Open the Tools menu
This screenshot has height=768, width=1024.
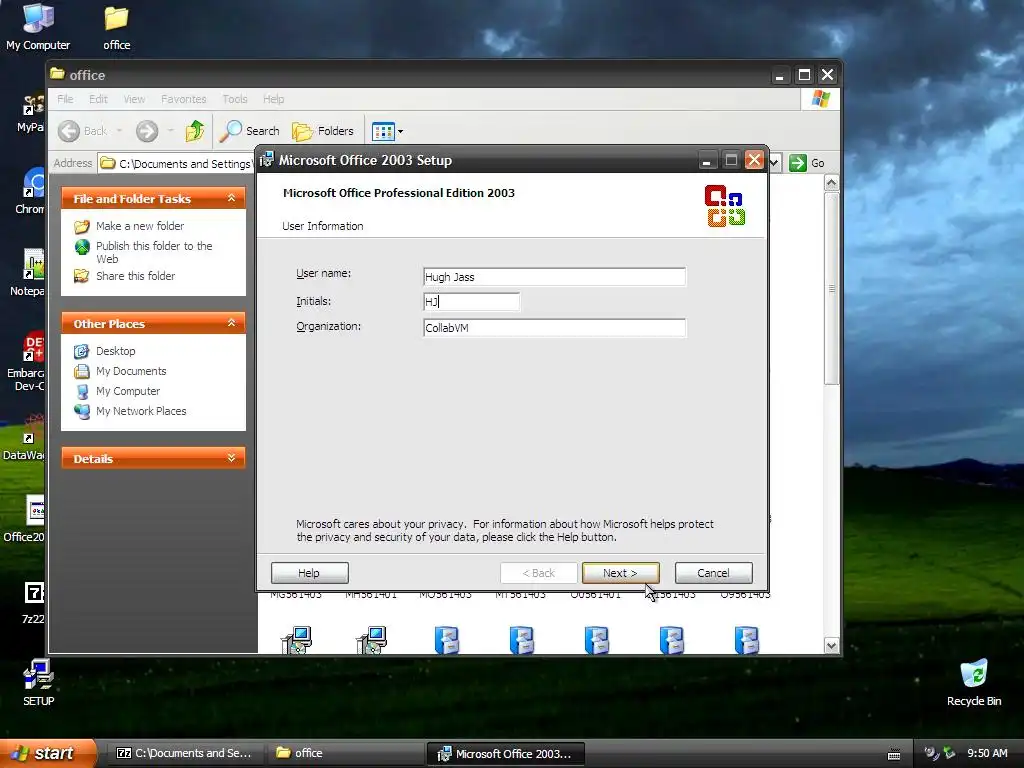click(x=234, y=99)
